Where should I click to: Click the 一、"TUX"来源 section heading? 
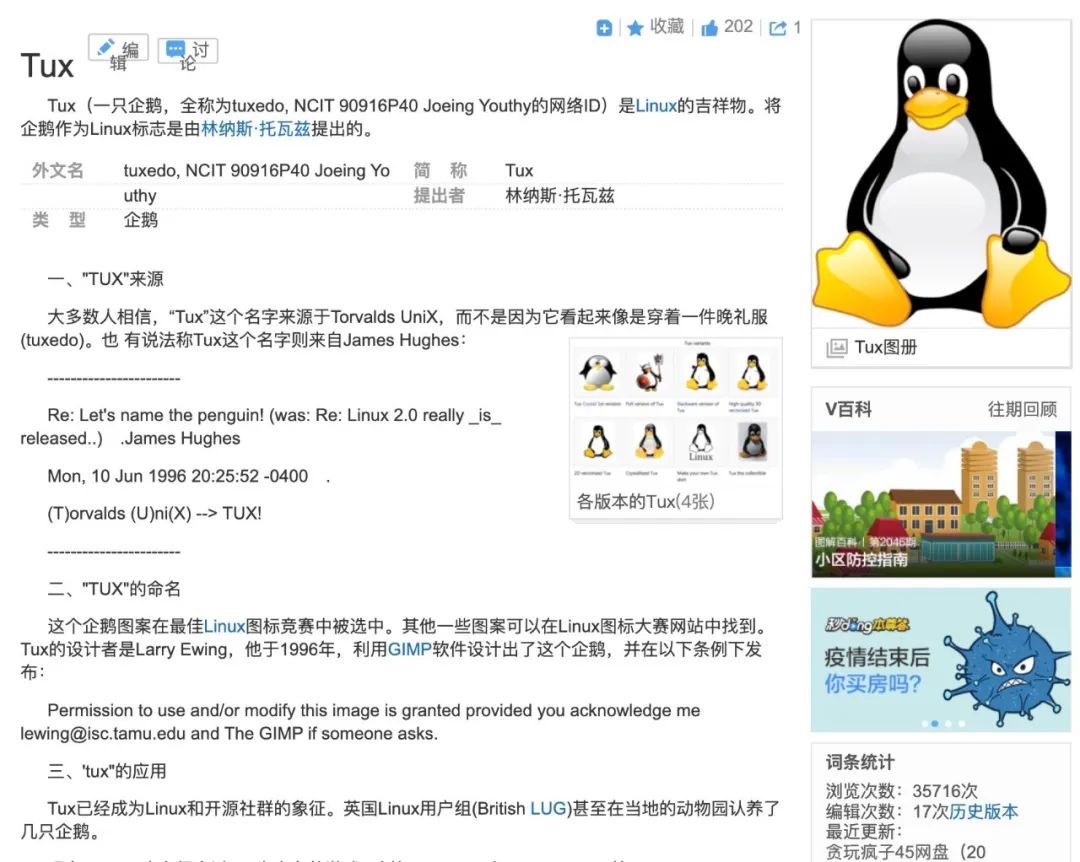(105, 279)
